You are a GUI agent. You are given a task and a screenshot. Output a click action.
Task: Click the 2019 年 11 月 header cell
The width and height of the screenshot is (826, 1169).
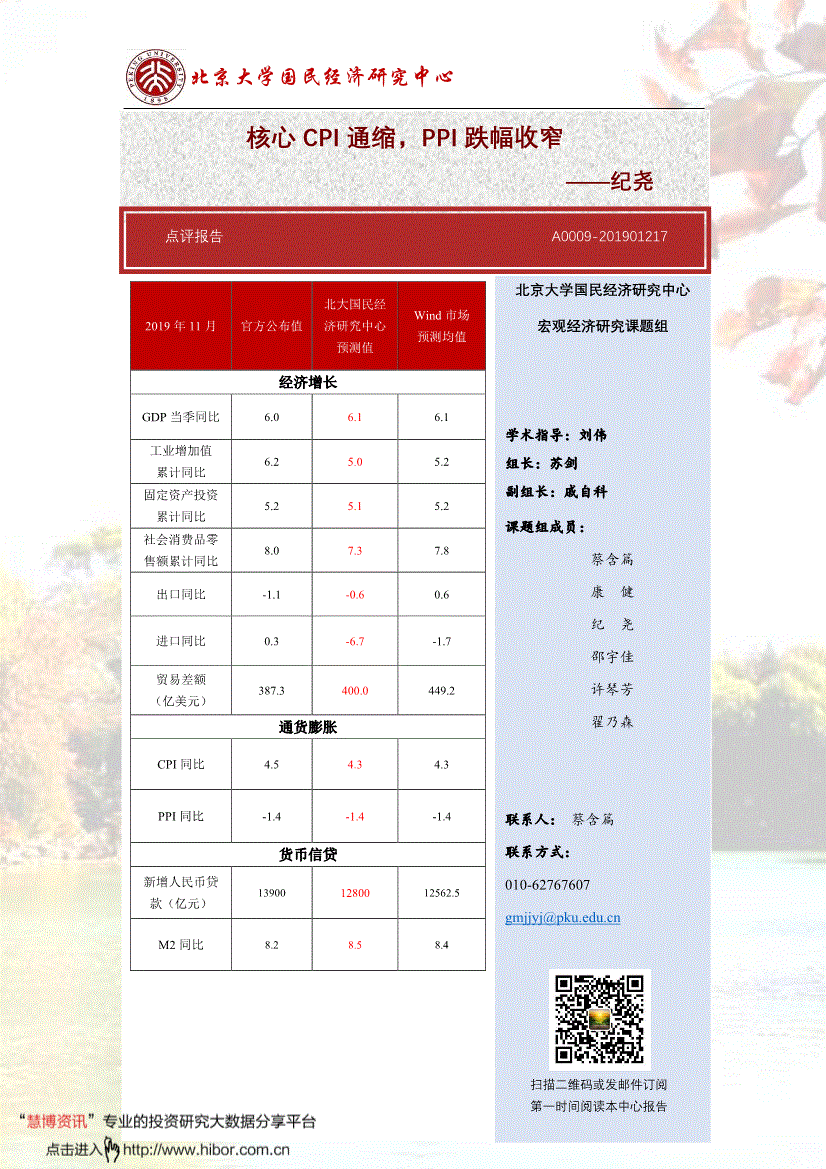[x=180, y=326]
